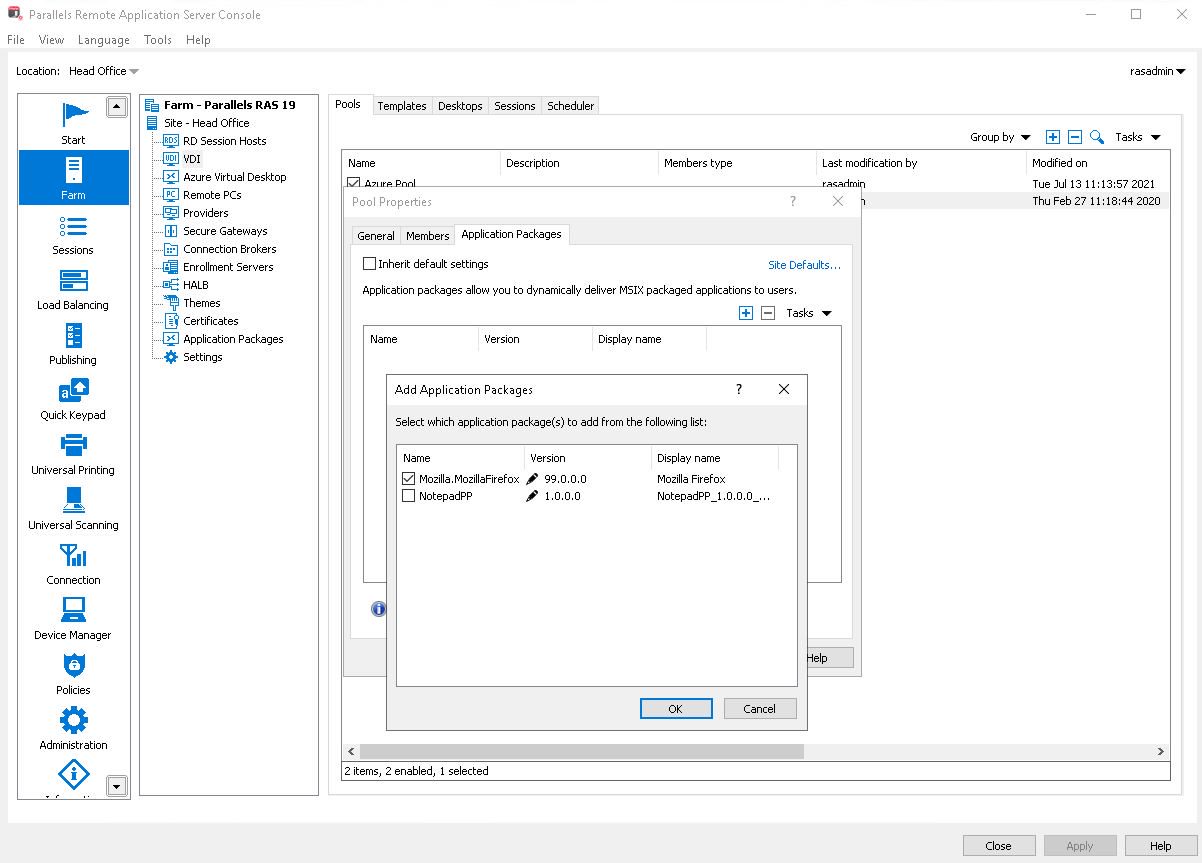Select Enrollment Servers in the tree
1202x863 pixels.
tap(228, 267)
